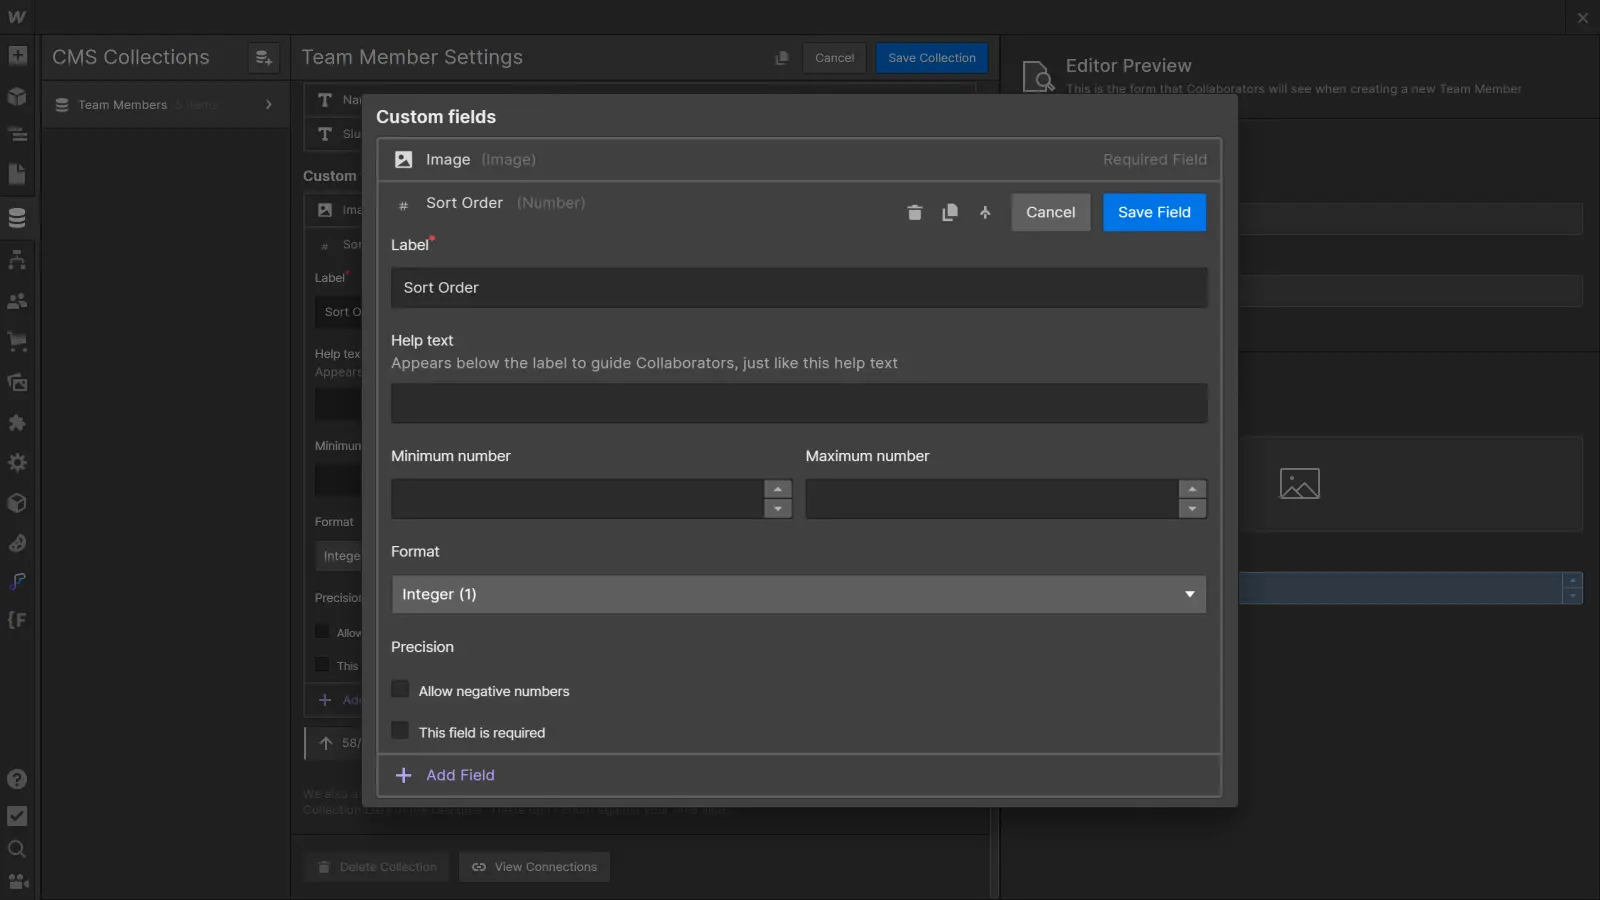This screenshot has width=1600, height=900.
Task: Delete the Sort Order field via trash icon
Action: (914, 212)
